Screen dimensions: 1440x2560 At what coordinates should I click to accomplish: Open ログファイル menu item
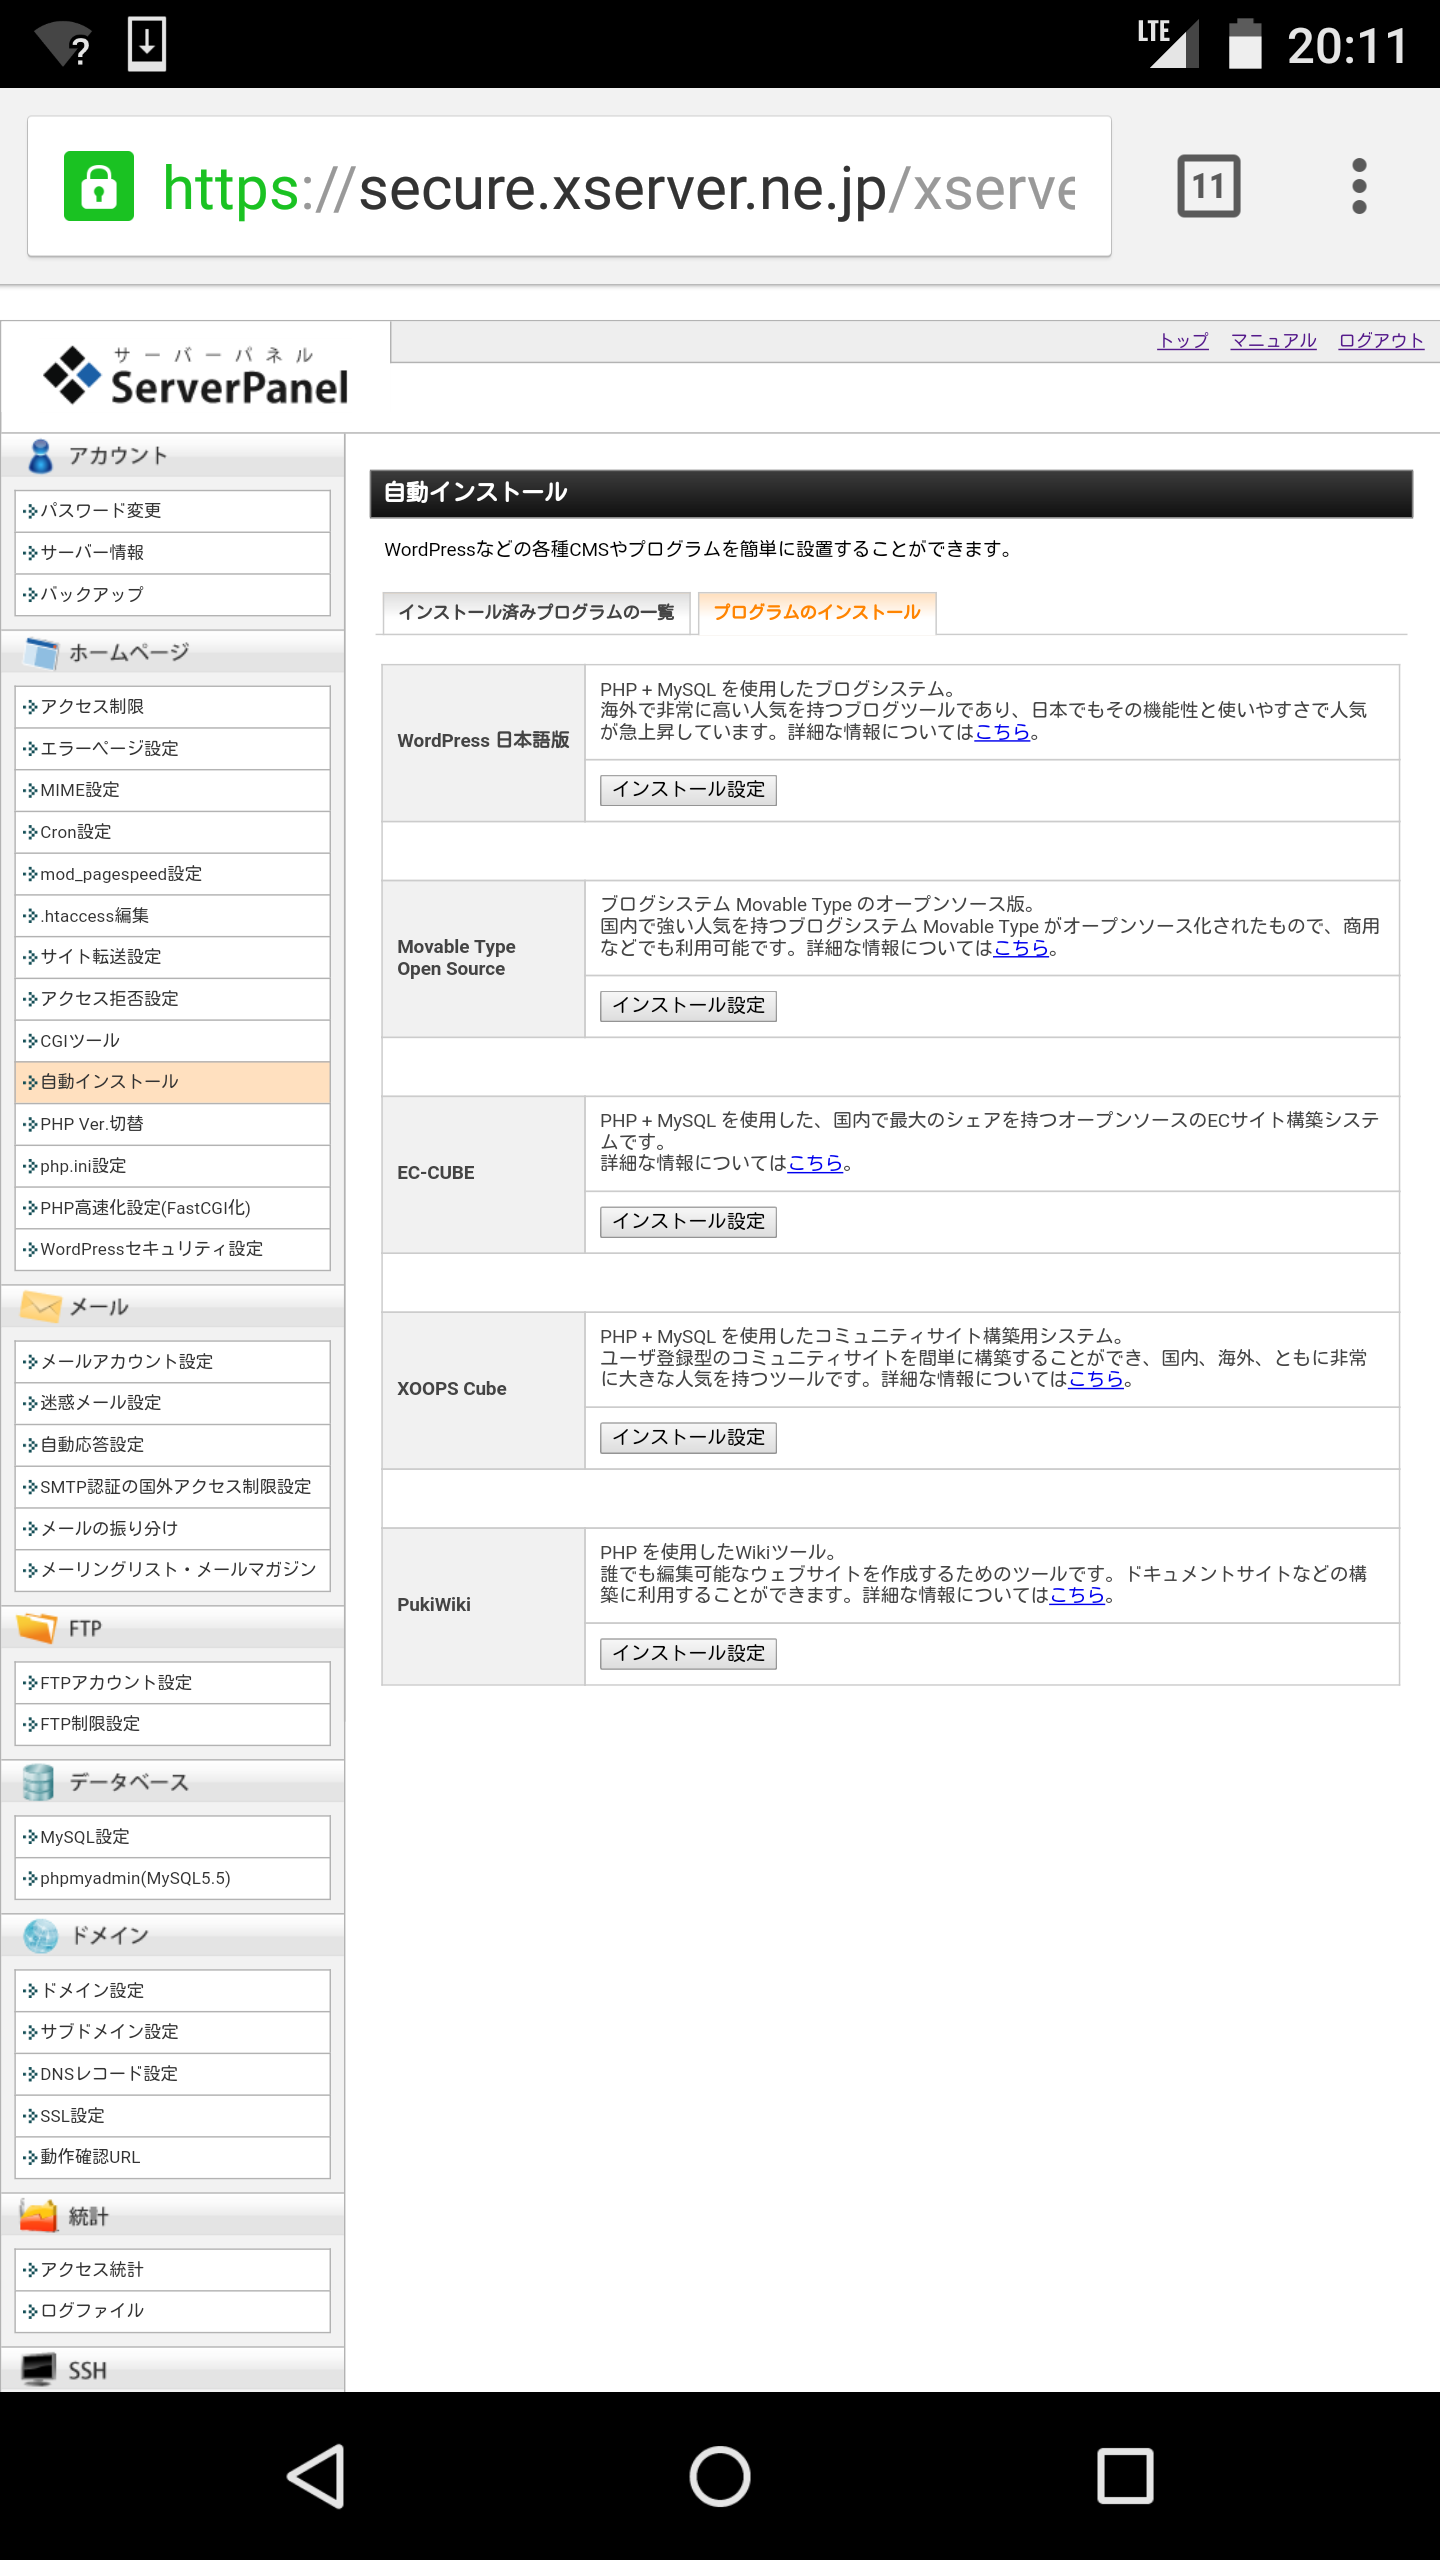click(173, 2311)
